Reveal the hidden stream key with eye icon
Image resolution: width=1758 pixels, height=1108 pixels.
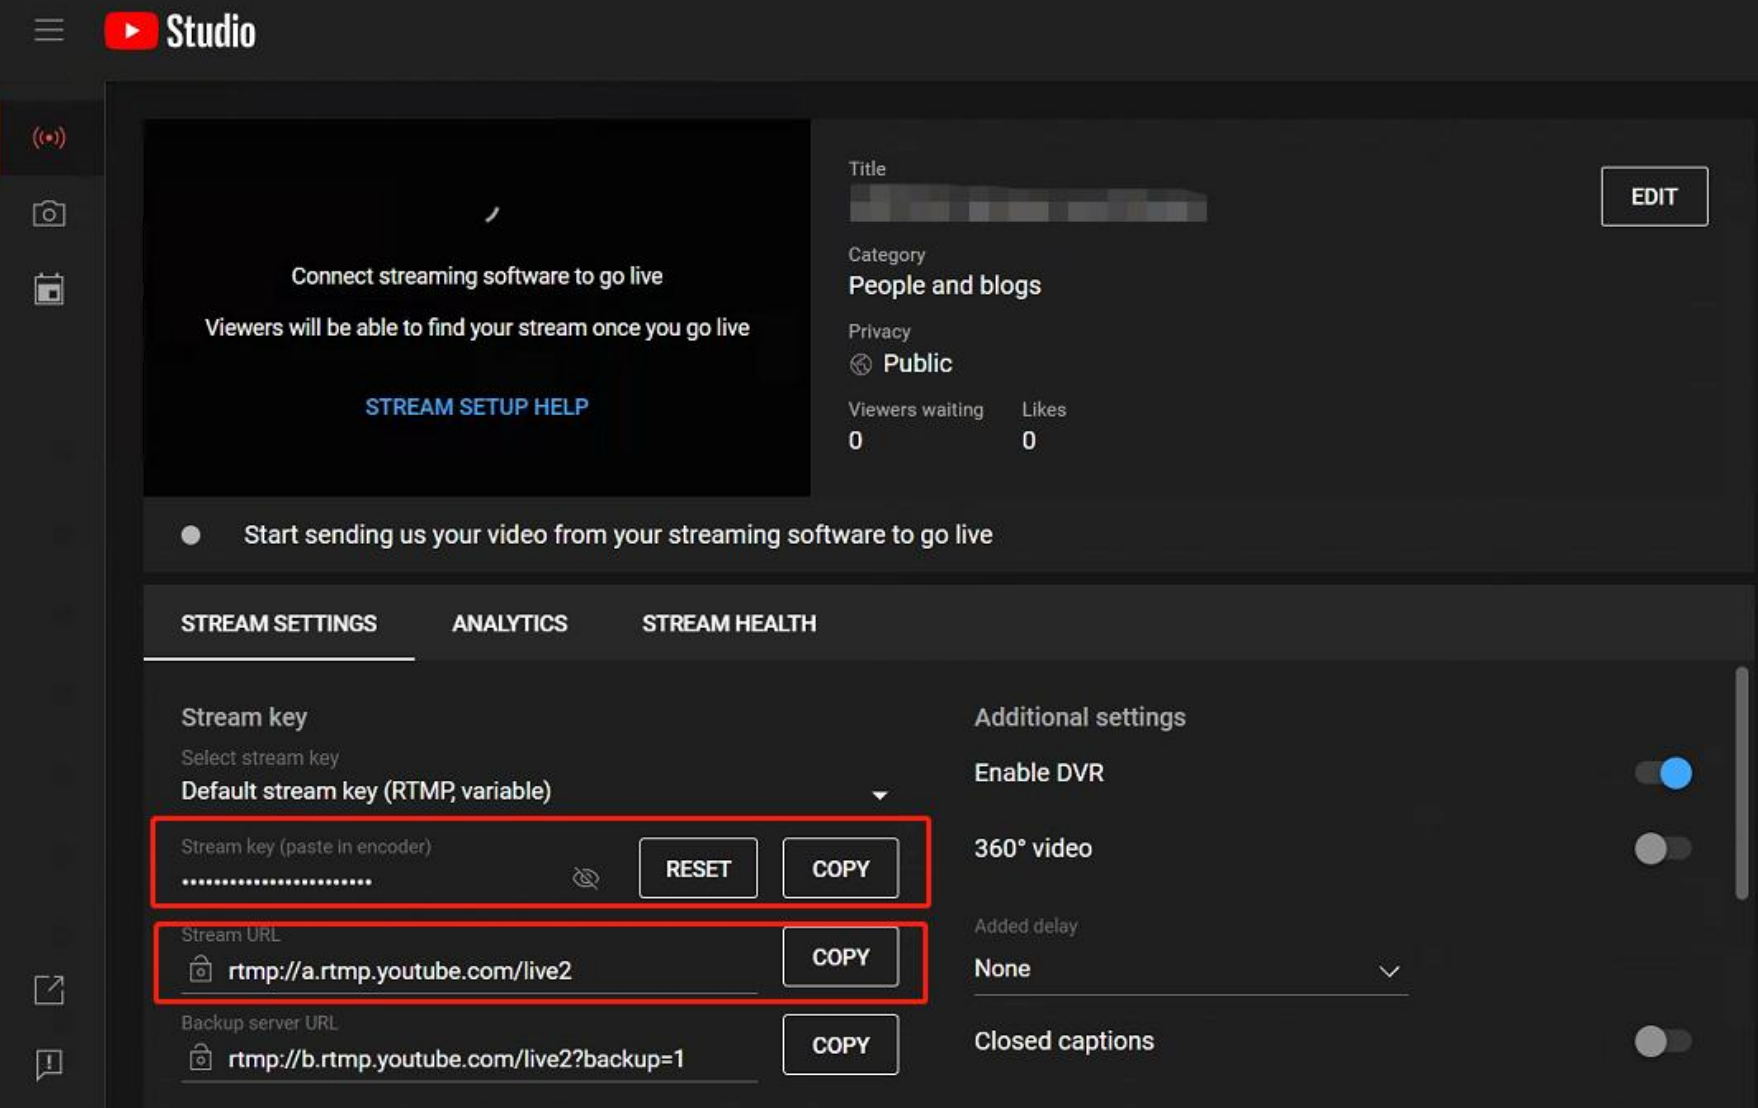[585, 878]
